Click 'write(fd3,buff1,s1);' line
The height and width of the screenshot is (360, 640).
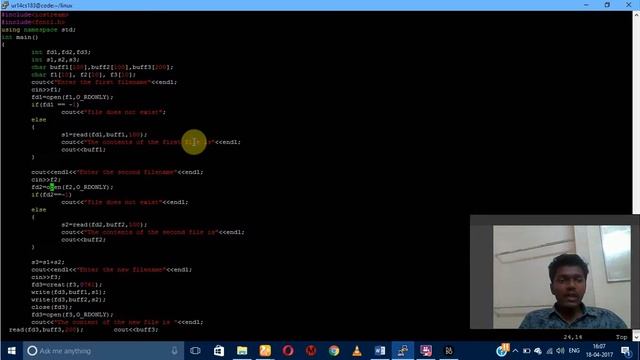click(x=69, y=292)
